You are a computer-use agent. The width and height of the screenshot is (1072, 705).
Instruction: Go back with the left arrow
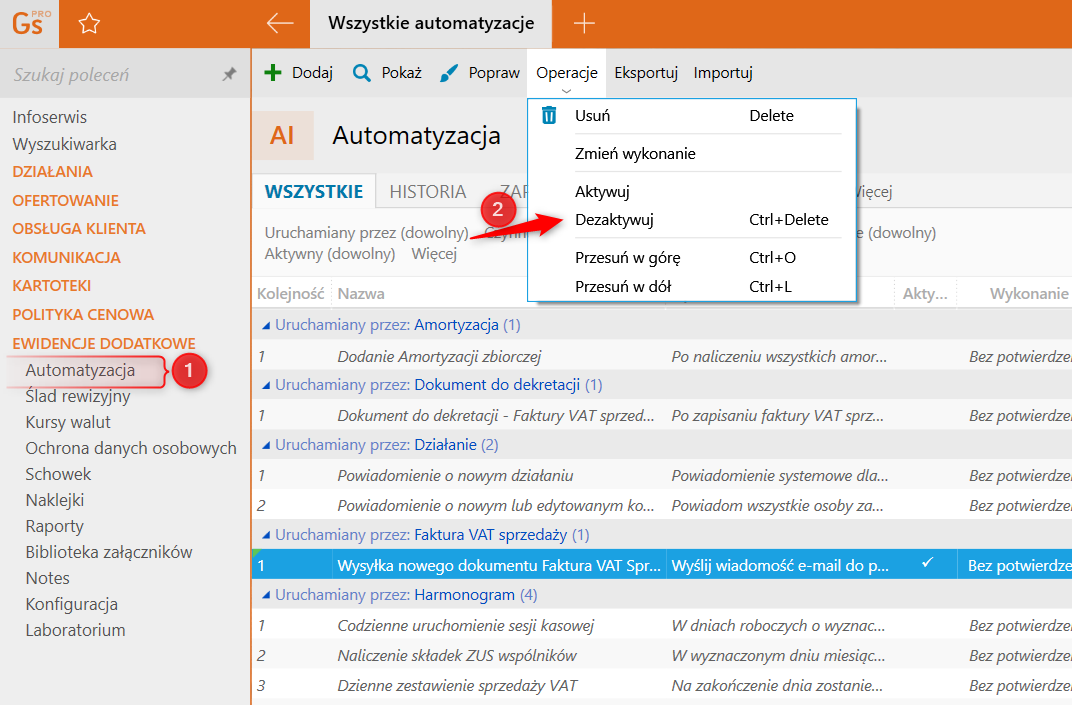click(x=280, y=23)
